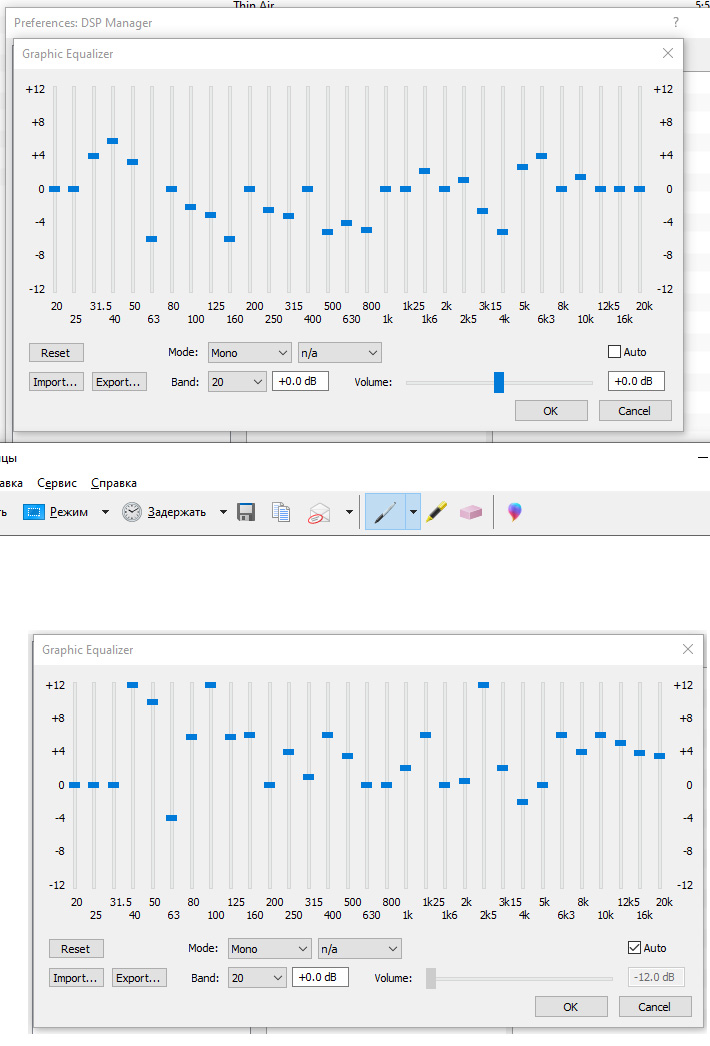Click the Задержать clock icon

point(131,512)
